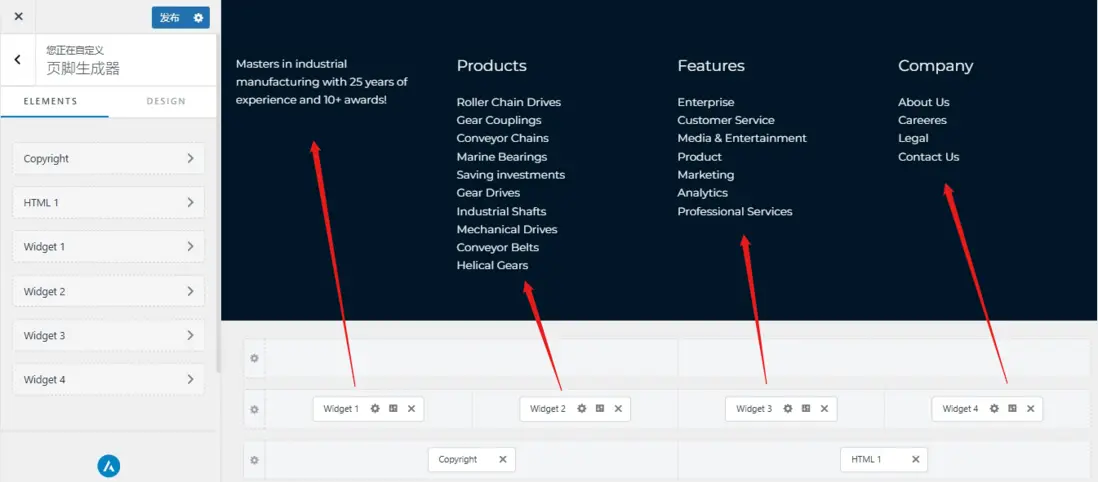Expand HTML 1 element options
Image resolution: width=1098 pixels, height=482 pixels.
pyautogui.click(x=108, y=202)
